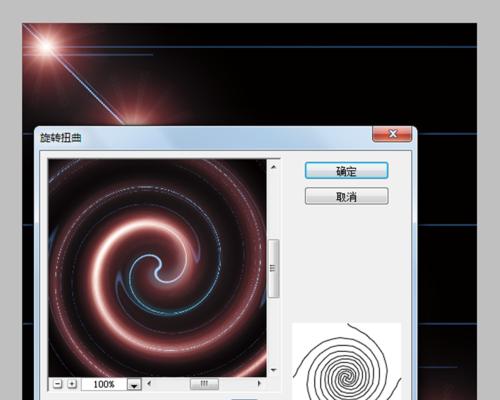Click the vertical scrollbar thumb beside preview

pyautogui.click(x=274, y=268)
